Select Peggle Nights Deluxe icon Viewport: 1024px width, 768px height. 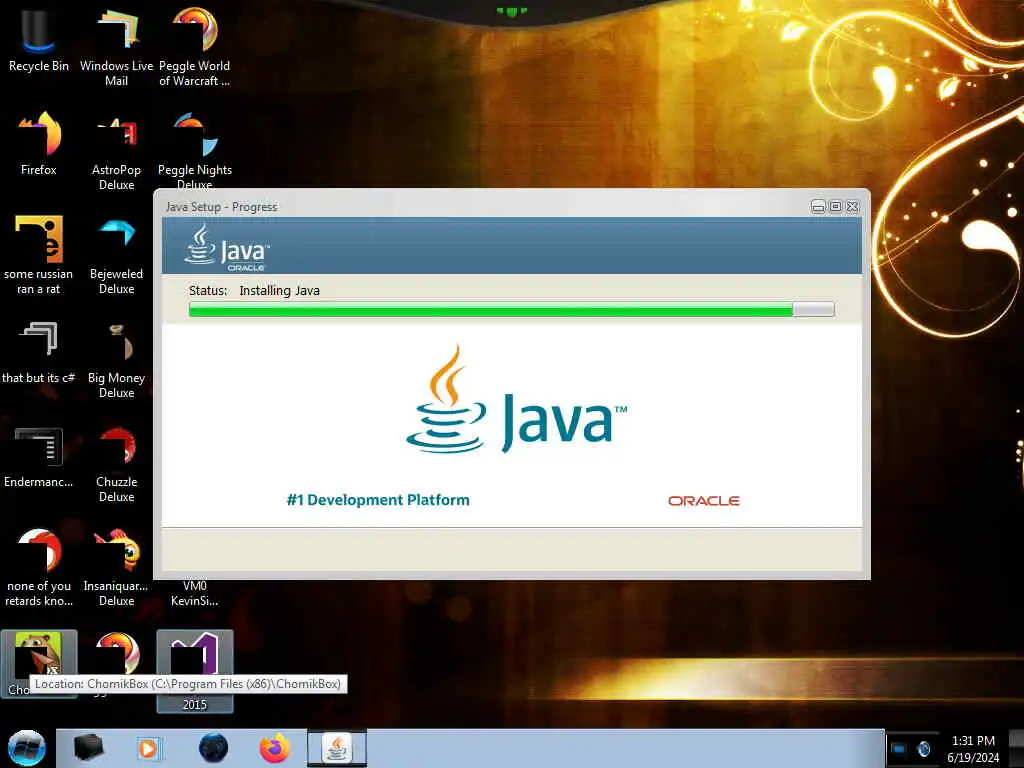click(x=195, y=150)
